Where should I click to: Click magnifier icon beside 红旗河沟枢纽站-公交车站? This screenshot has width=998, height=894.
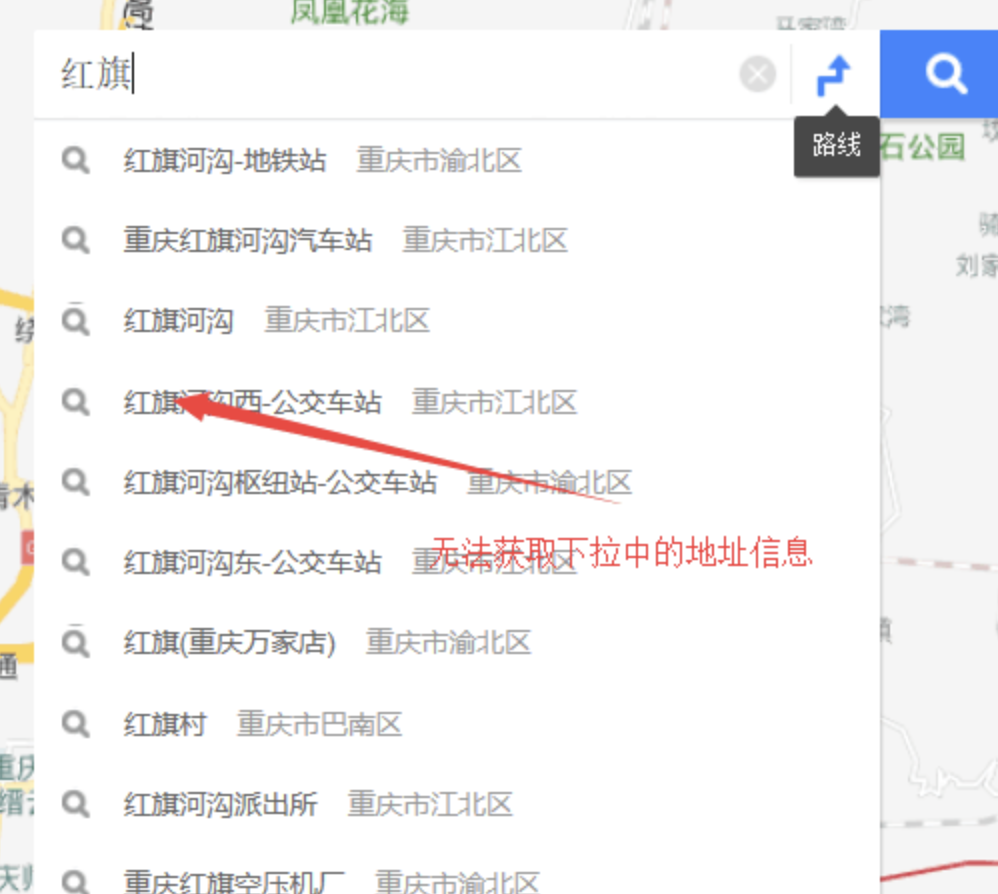[76, 482]
